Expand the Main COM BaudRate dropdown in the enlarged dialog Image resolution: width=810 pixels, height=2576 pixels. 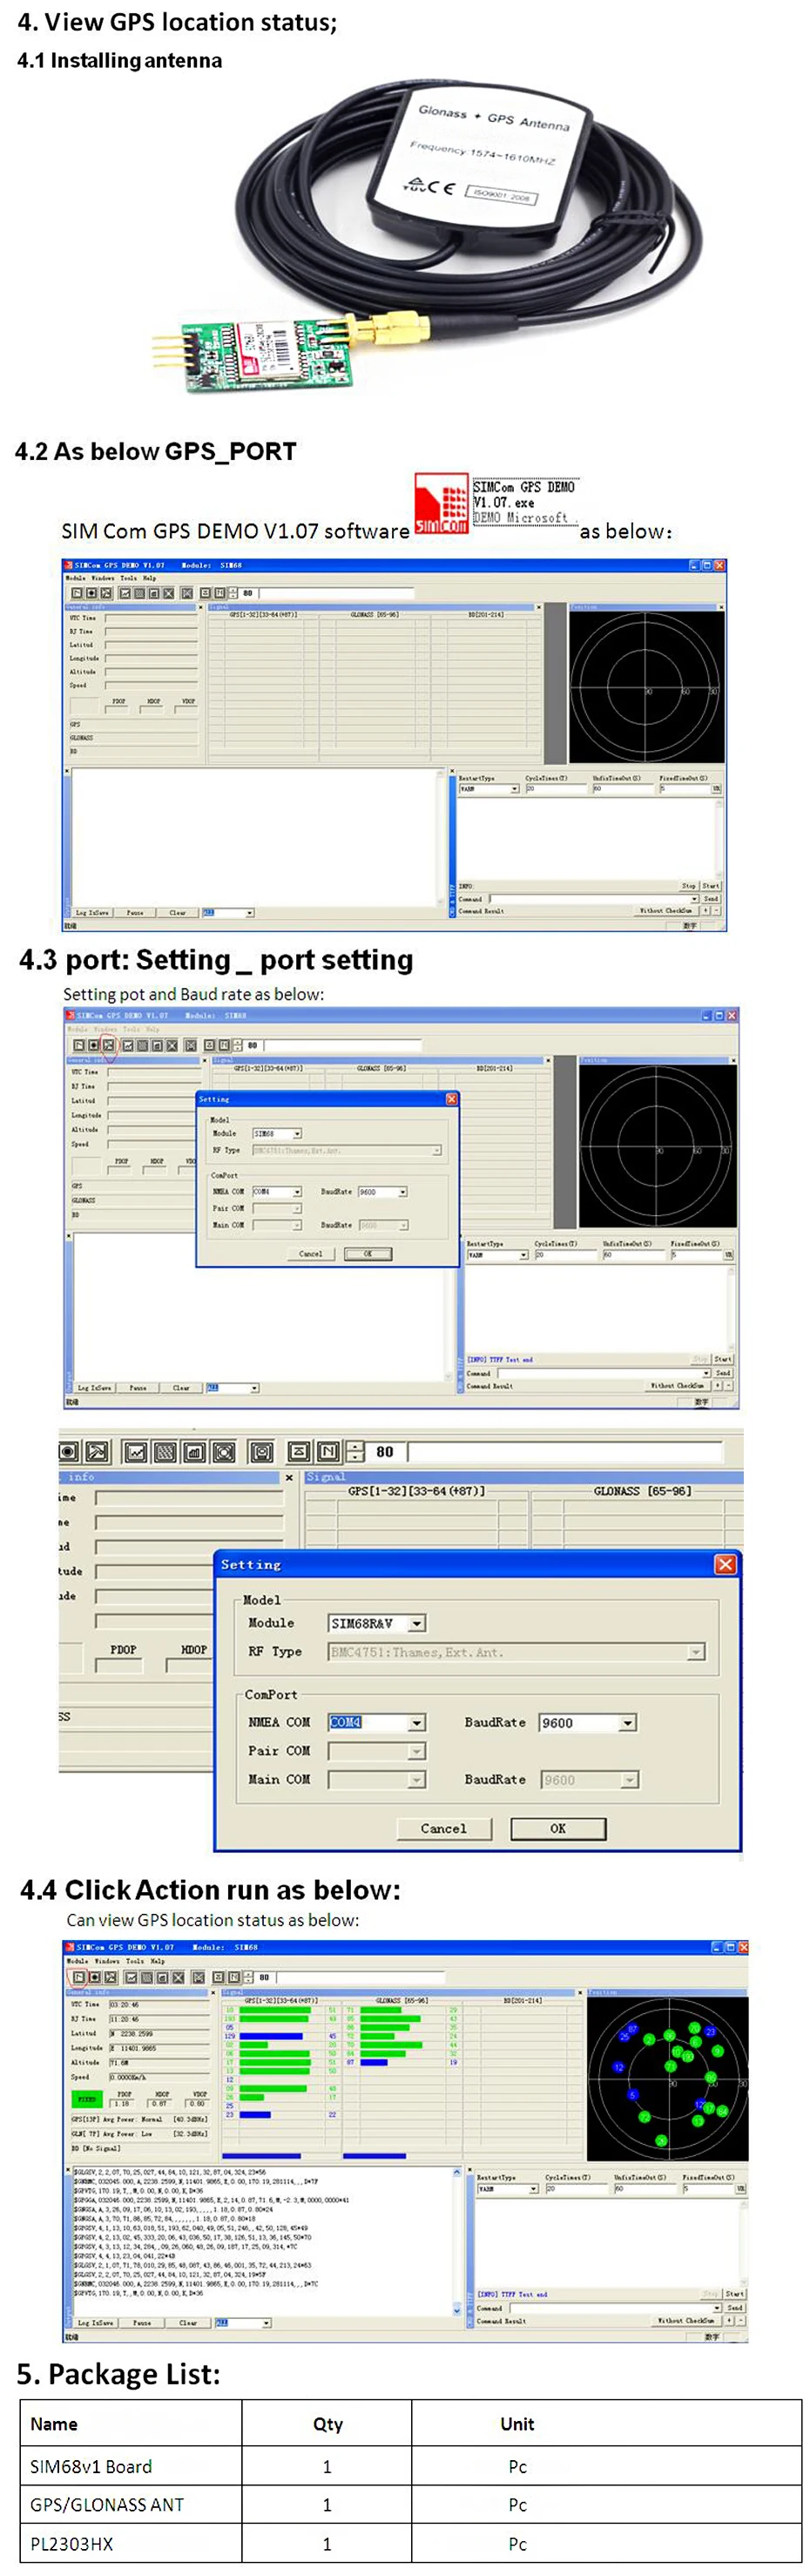(629, 1780)
